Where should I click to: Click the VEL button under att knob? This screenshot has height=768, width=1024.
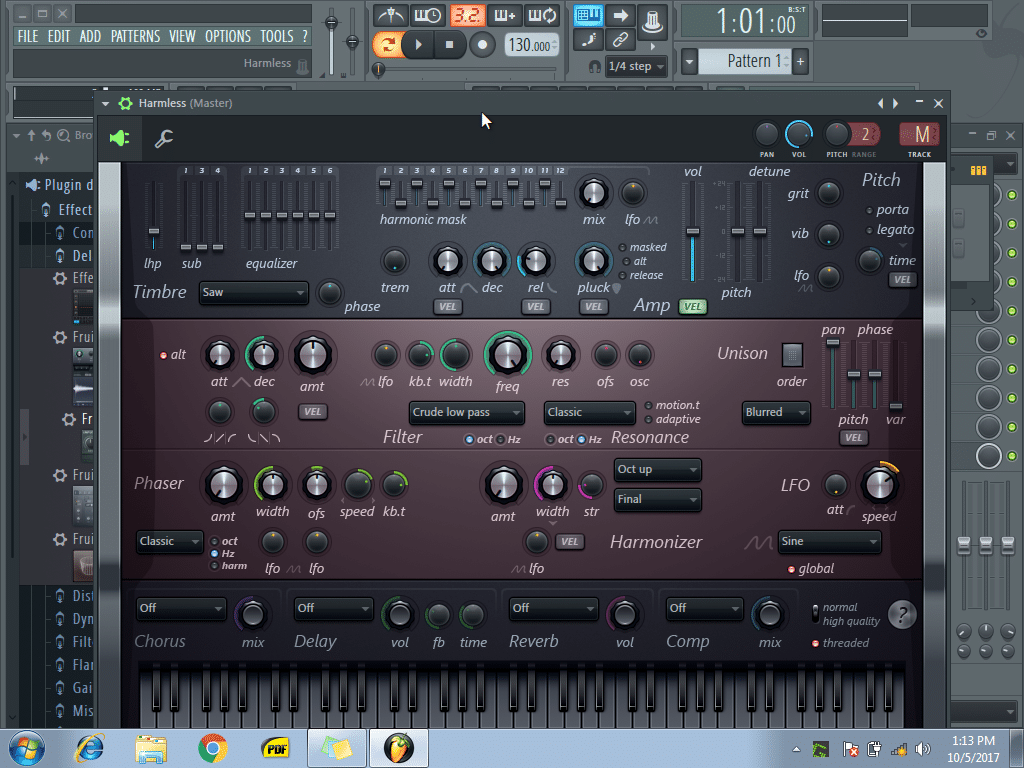[447, 306]
